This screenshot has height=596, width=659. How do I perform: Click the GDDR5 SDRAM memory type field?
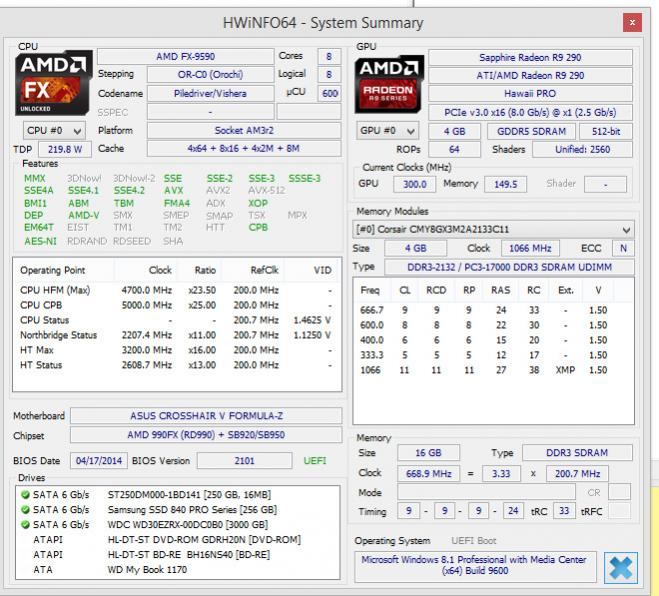(531, 131)
